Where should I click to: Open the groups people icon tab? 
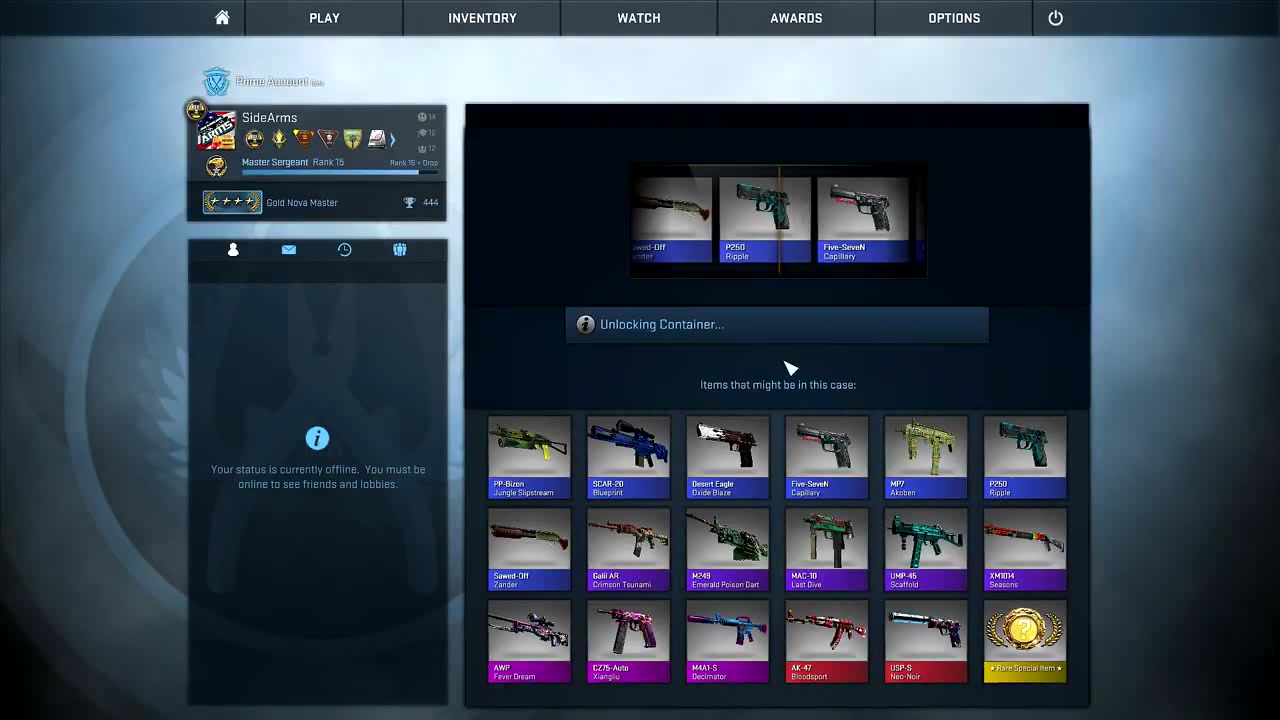point(400,250)
